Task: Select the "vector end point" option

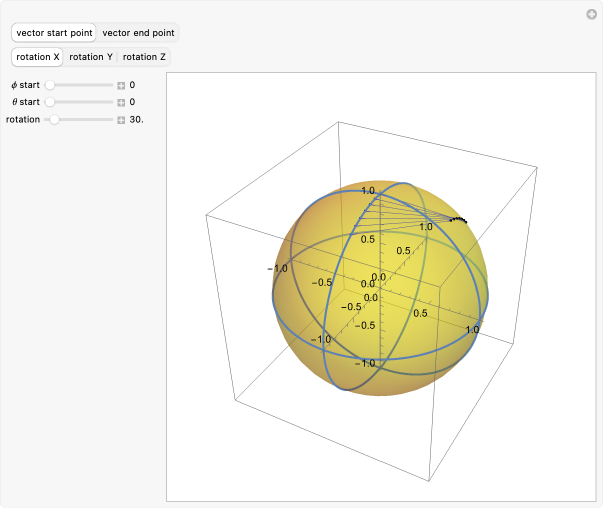Action: 138,33
